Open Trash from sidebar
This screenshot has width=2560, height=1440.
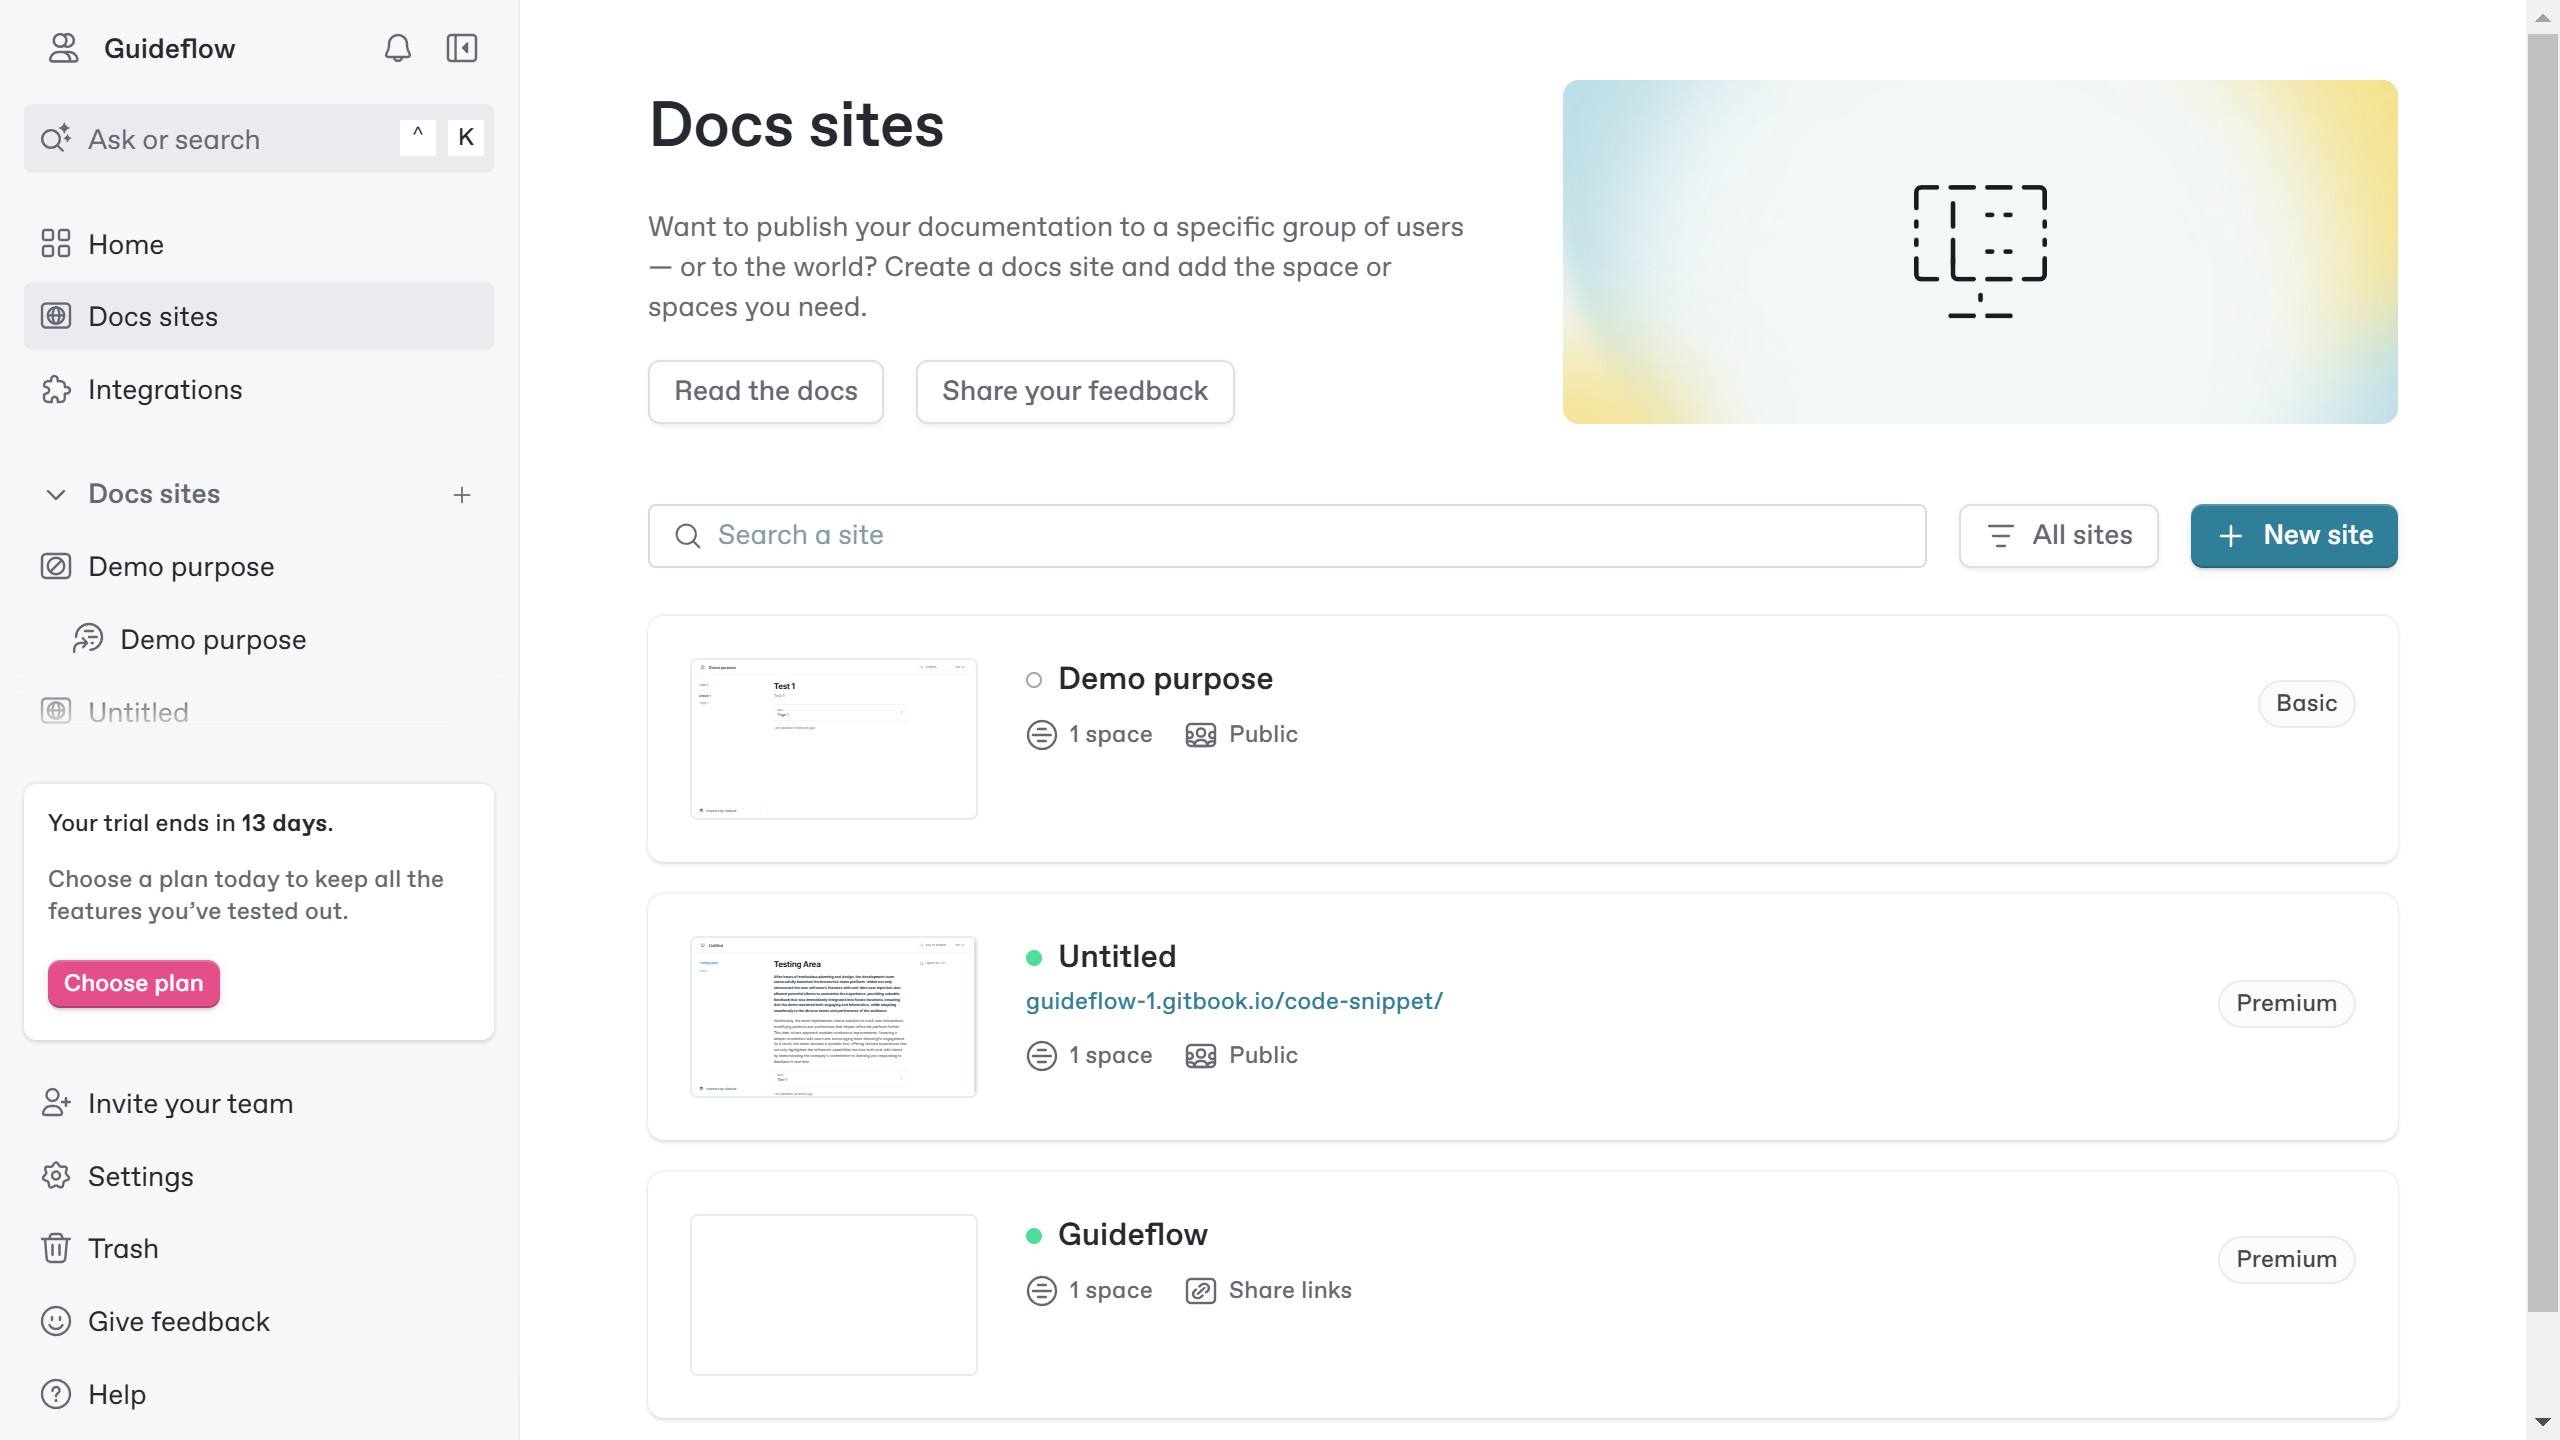[x=258, y=1248]
